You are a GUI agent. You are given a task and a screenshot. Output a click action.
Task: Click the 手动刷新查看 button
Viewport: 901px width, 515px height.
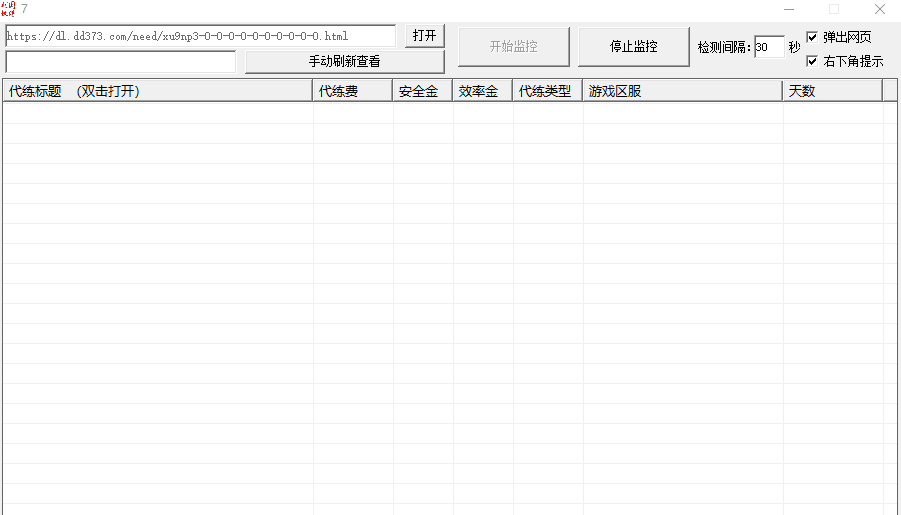coord(345,62)
